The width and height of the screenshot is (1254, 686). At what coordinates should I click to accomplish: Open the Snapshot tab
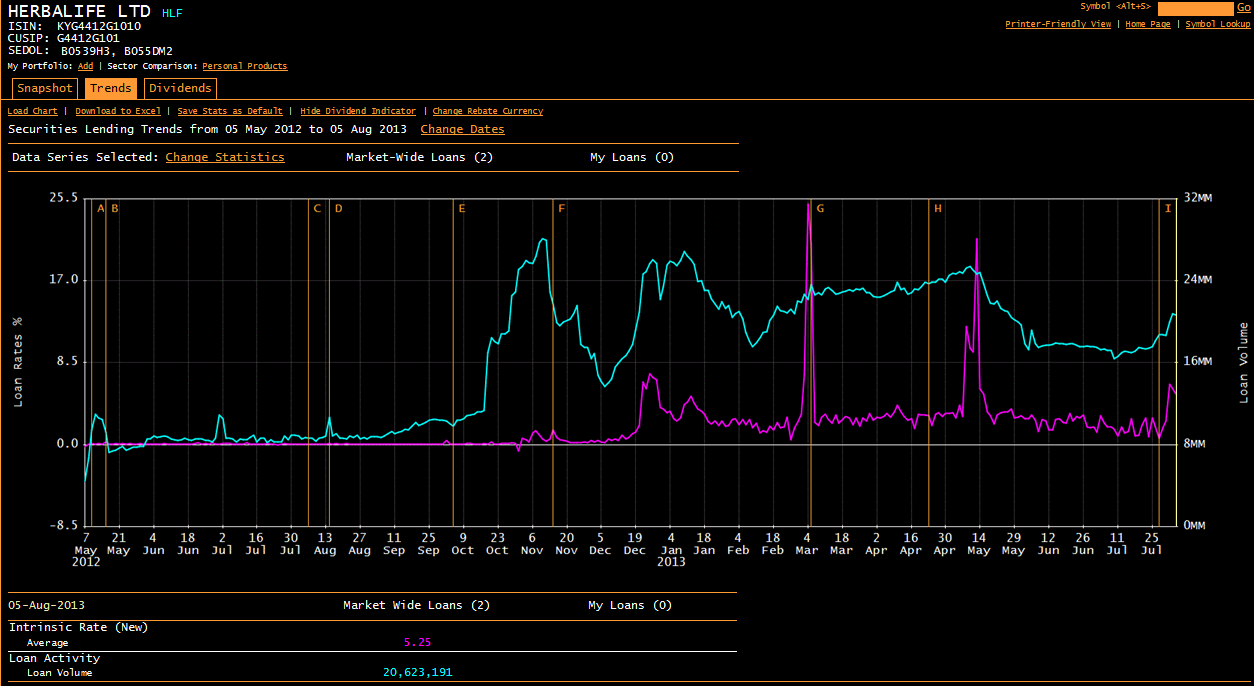pyautogui.click(x=44, y=88)
